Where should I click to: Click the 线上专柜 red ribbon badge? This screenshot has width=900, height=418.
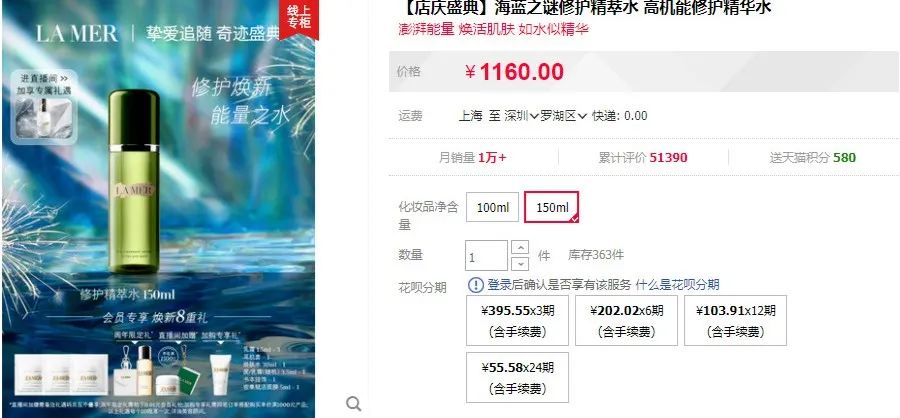click(x=298, y=17)
